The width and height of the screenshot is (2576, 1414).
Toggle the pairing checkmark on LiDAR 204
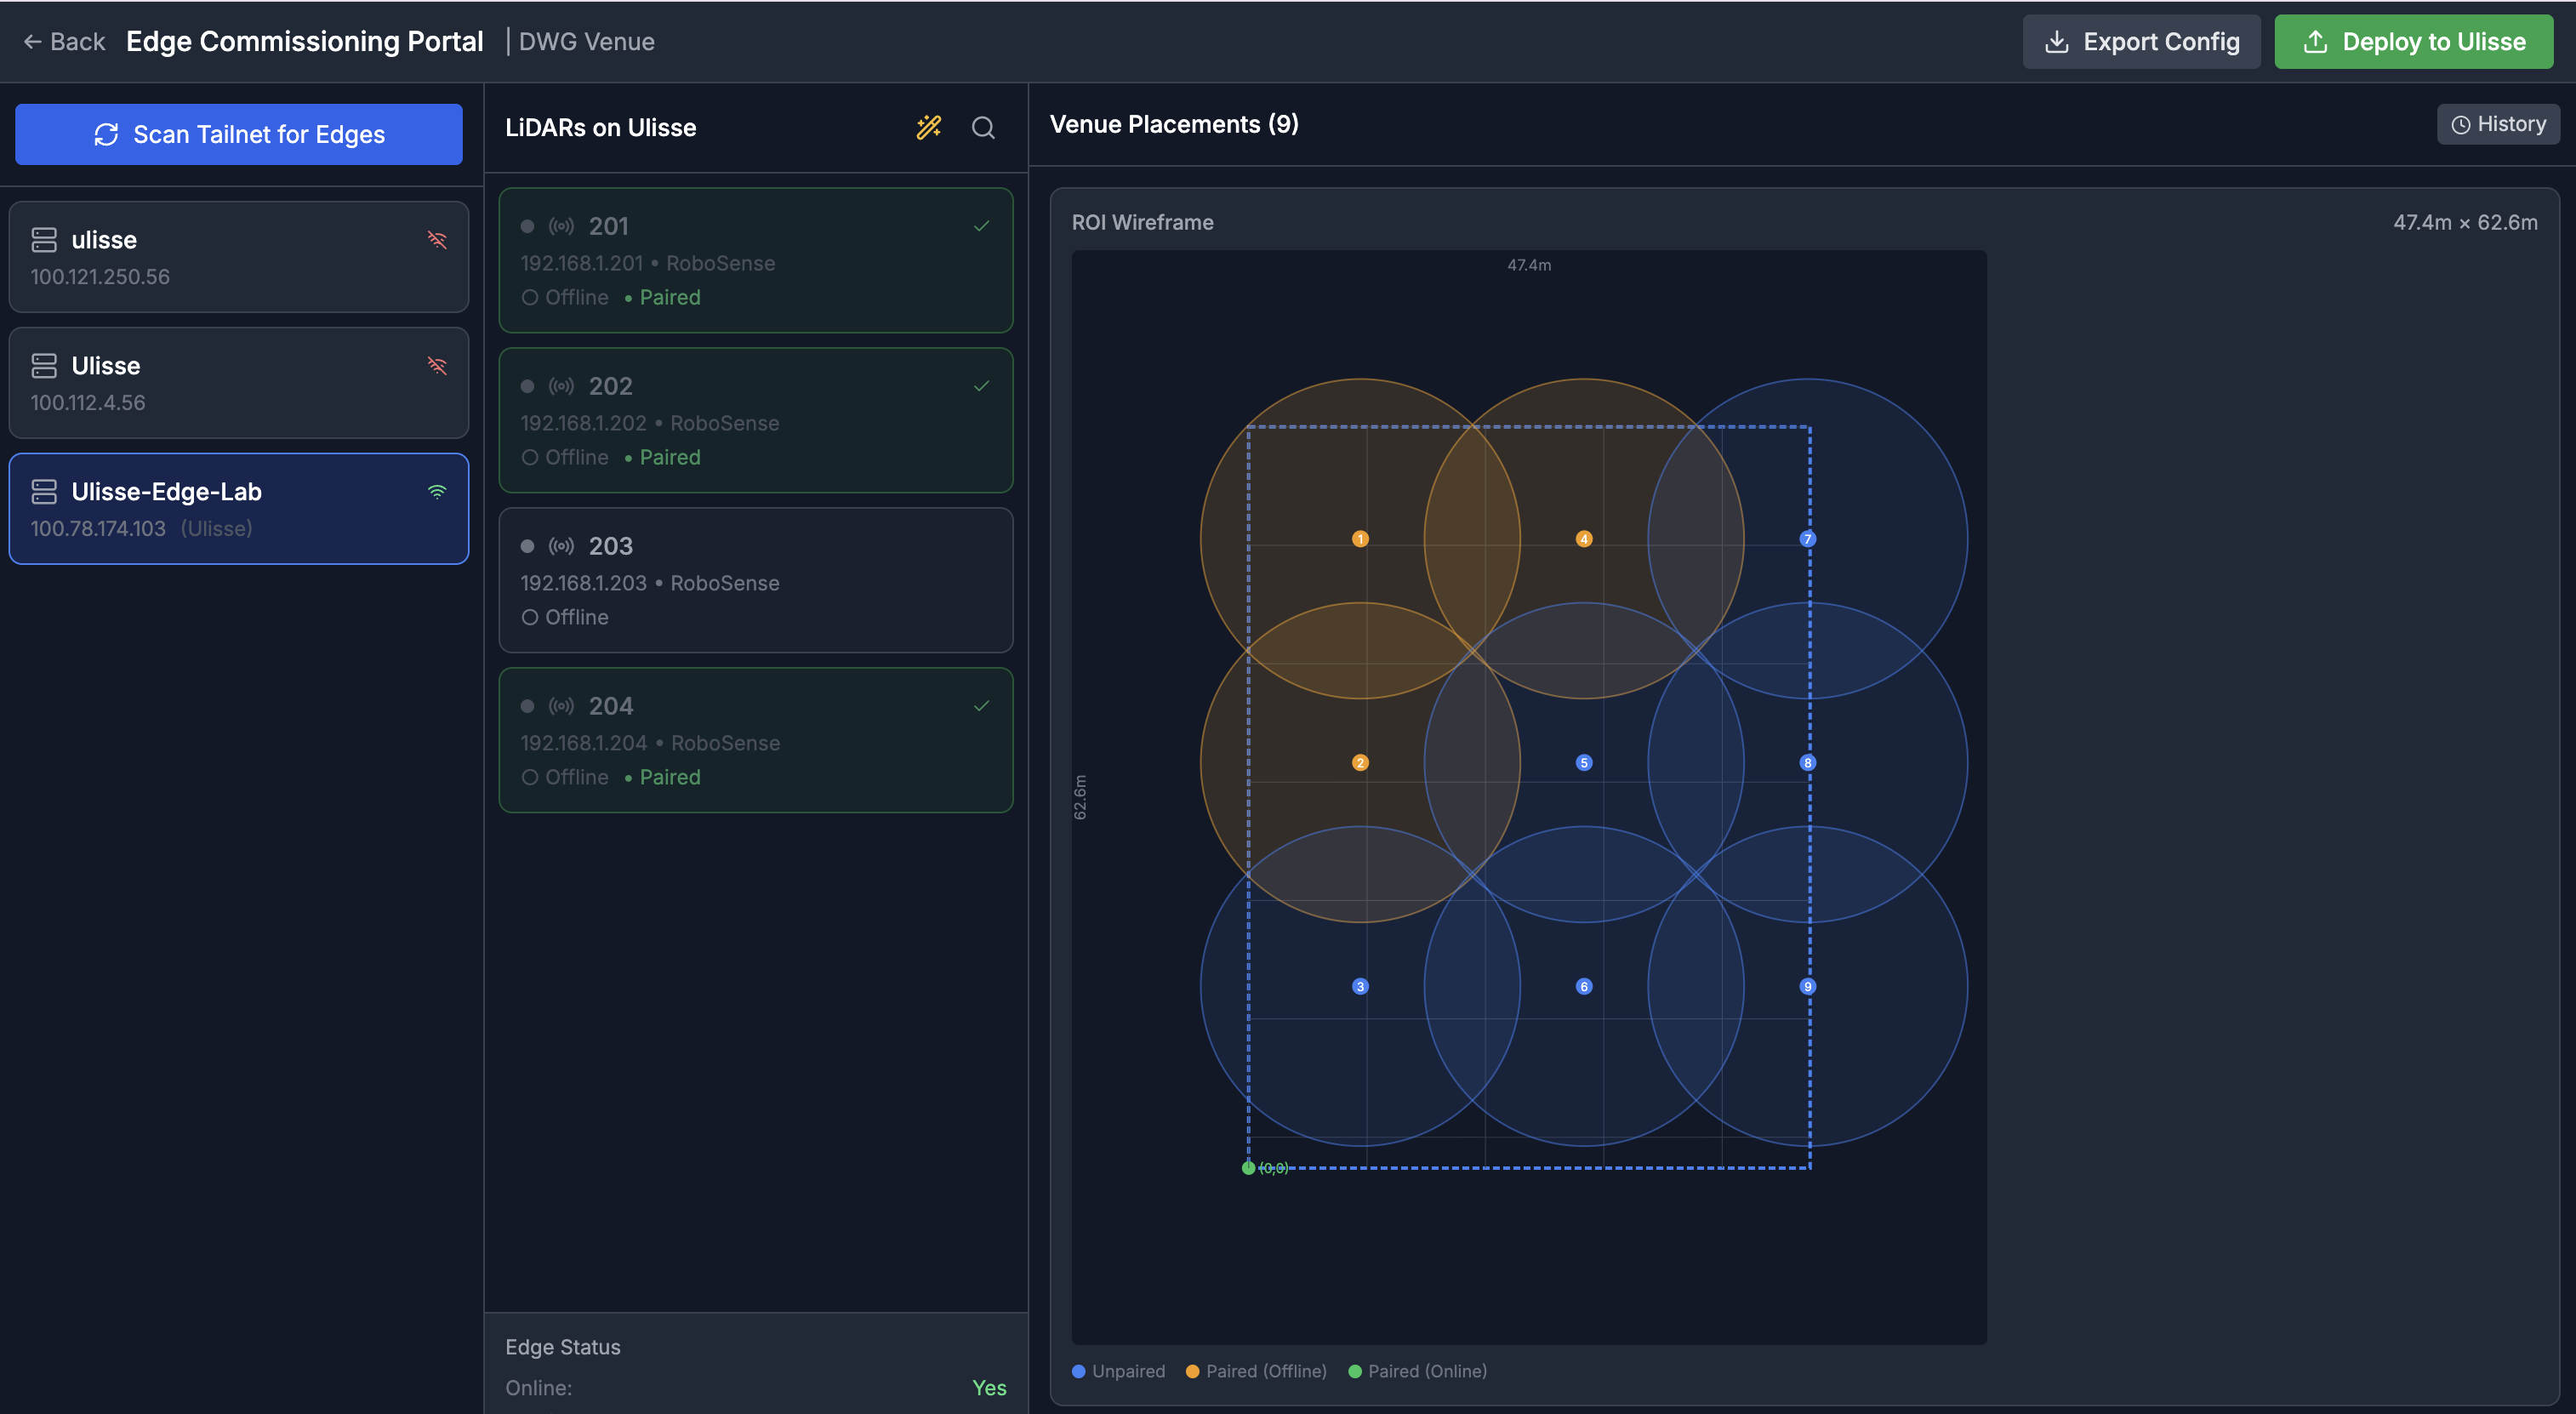[981, 705]
